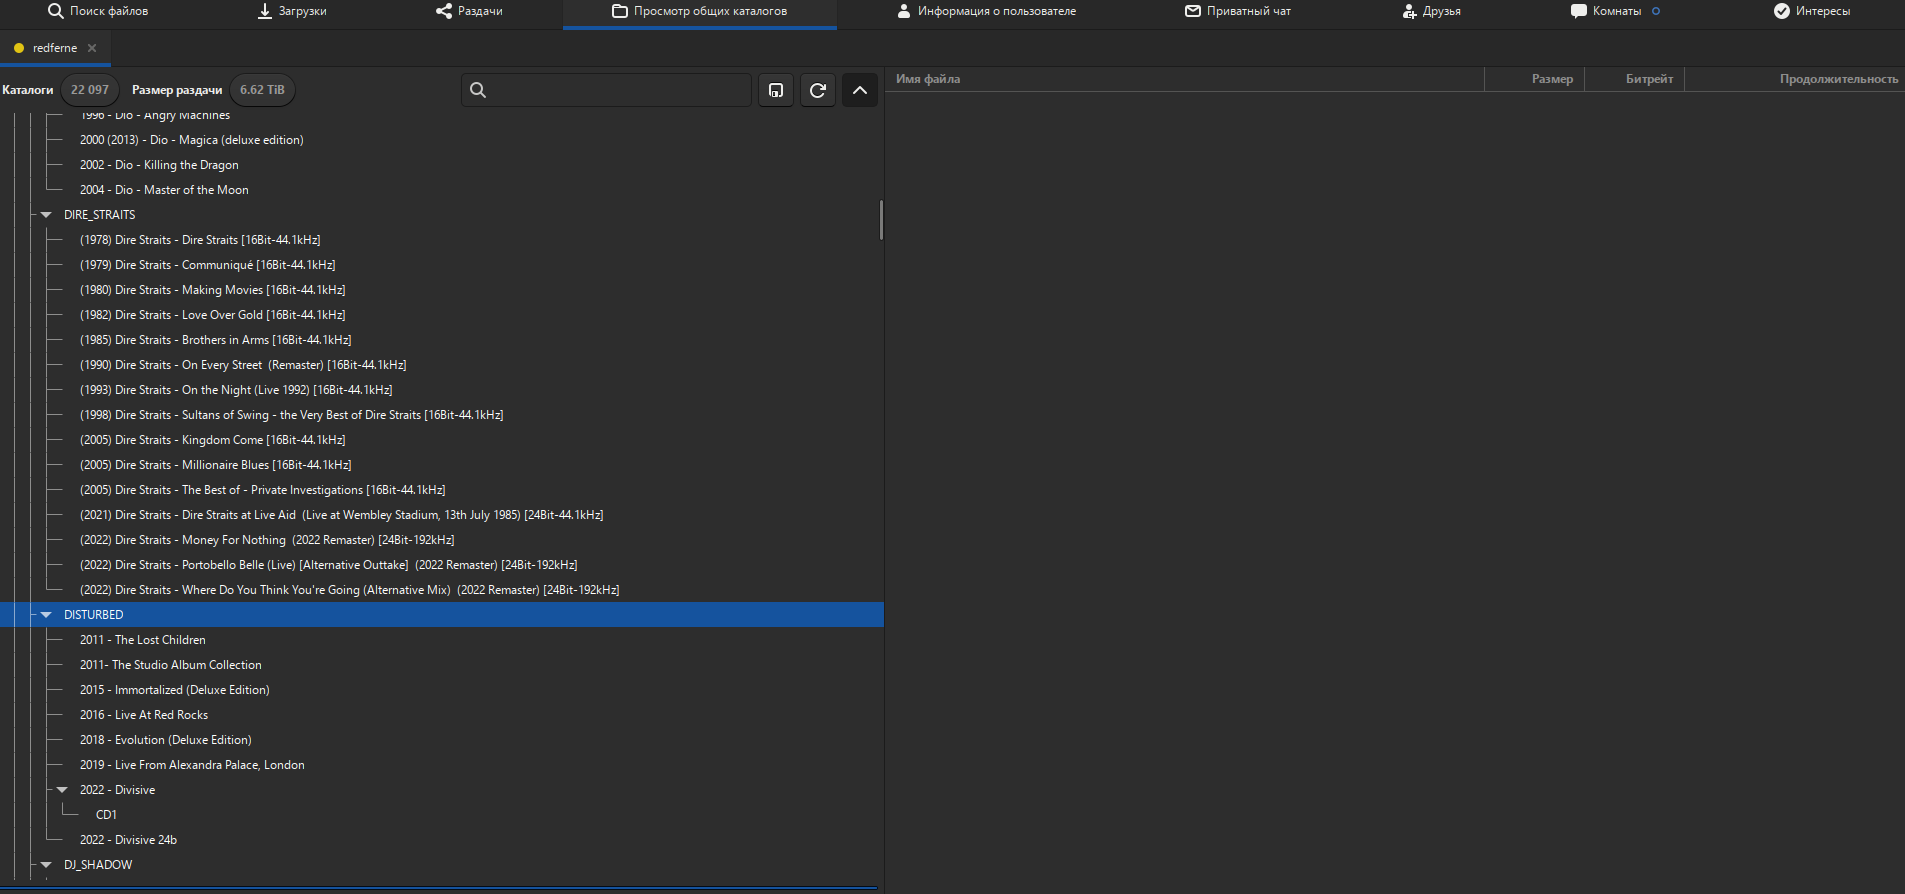Switch to the Загрузки tab

pos(292,11)
